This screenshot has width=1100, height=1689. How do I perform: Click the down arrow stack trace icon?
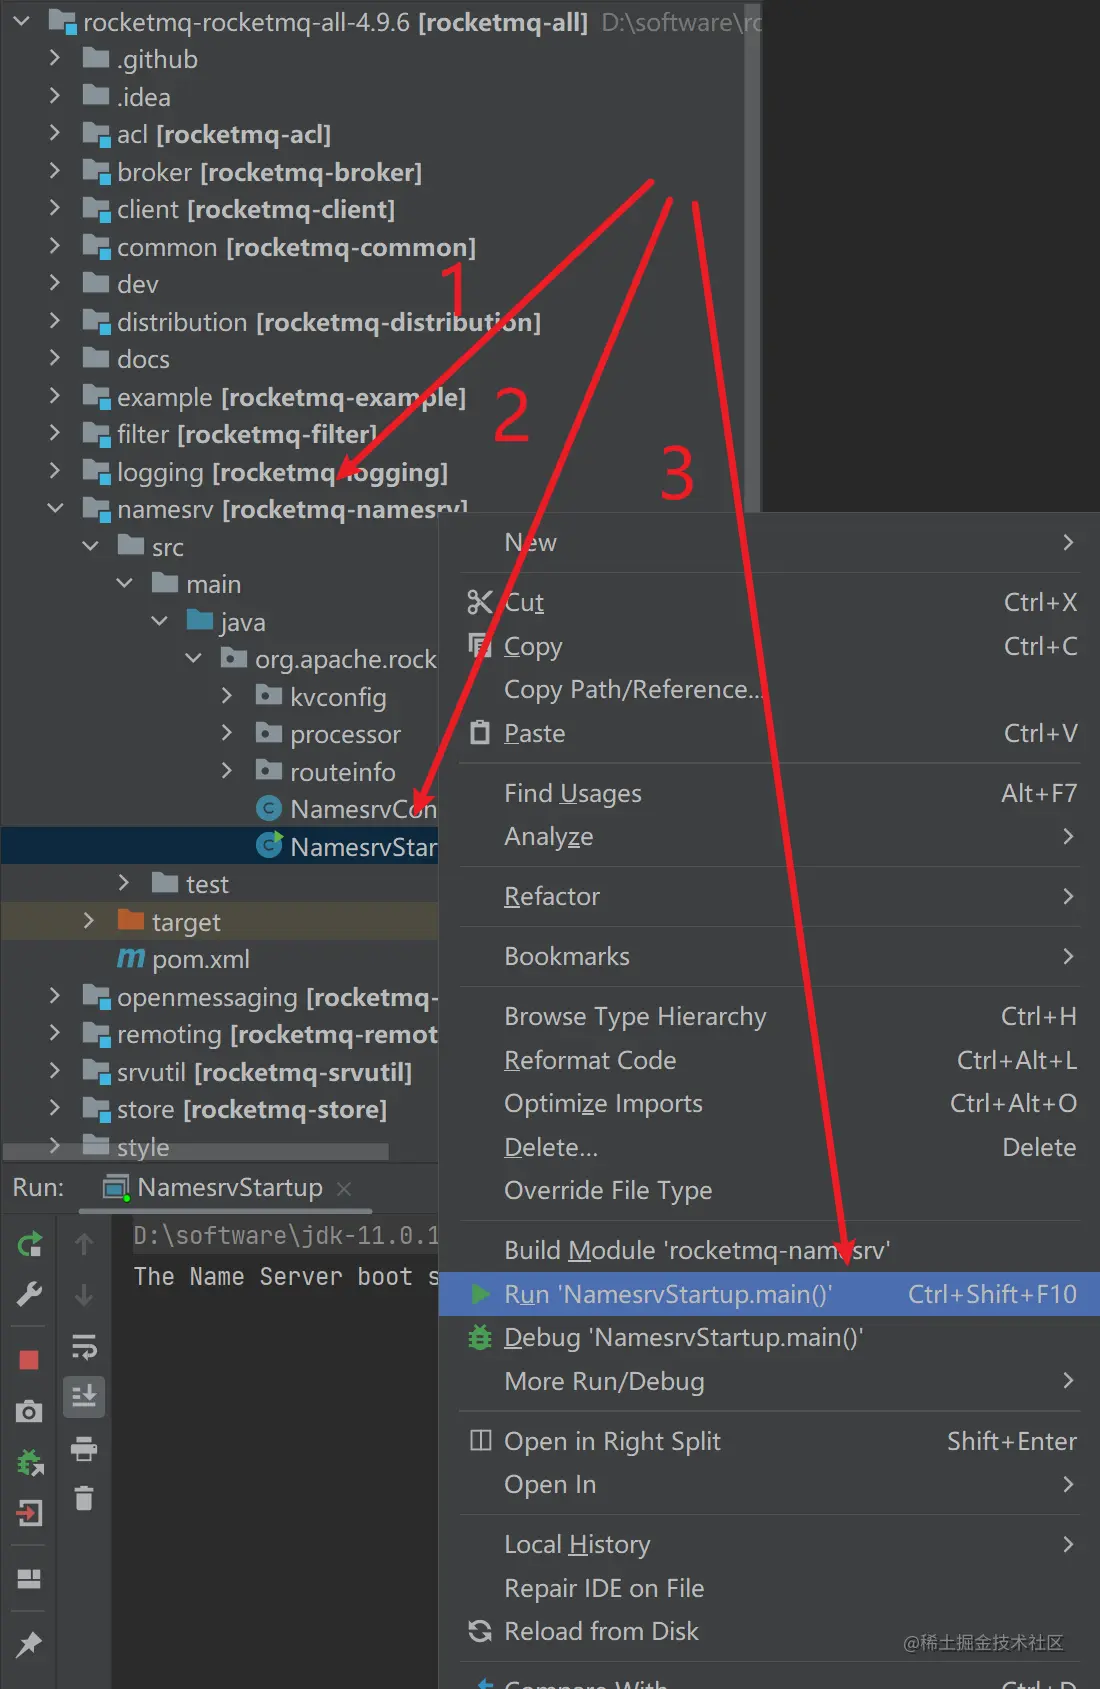[x=84, y=1295]
